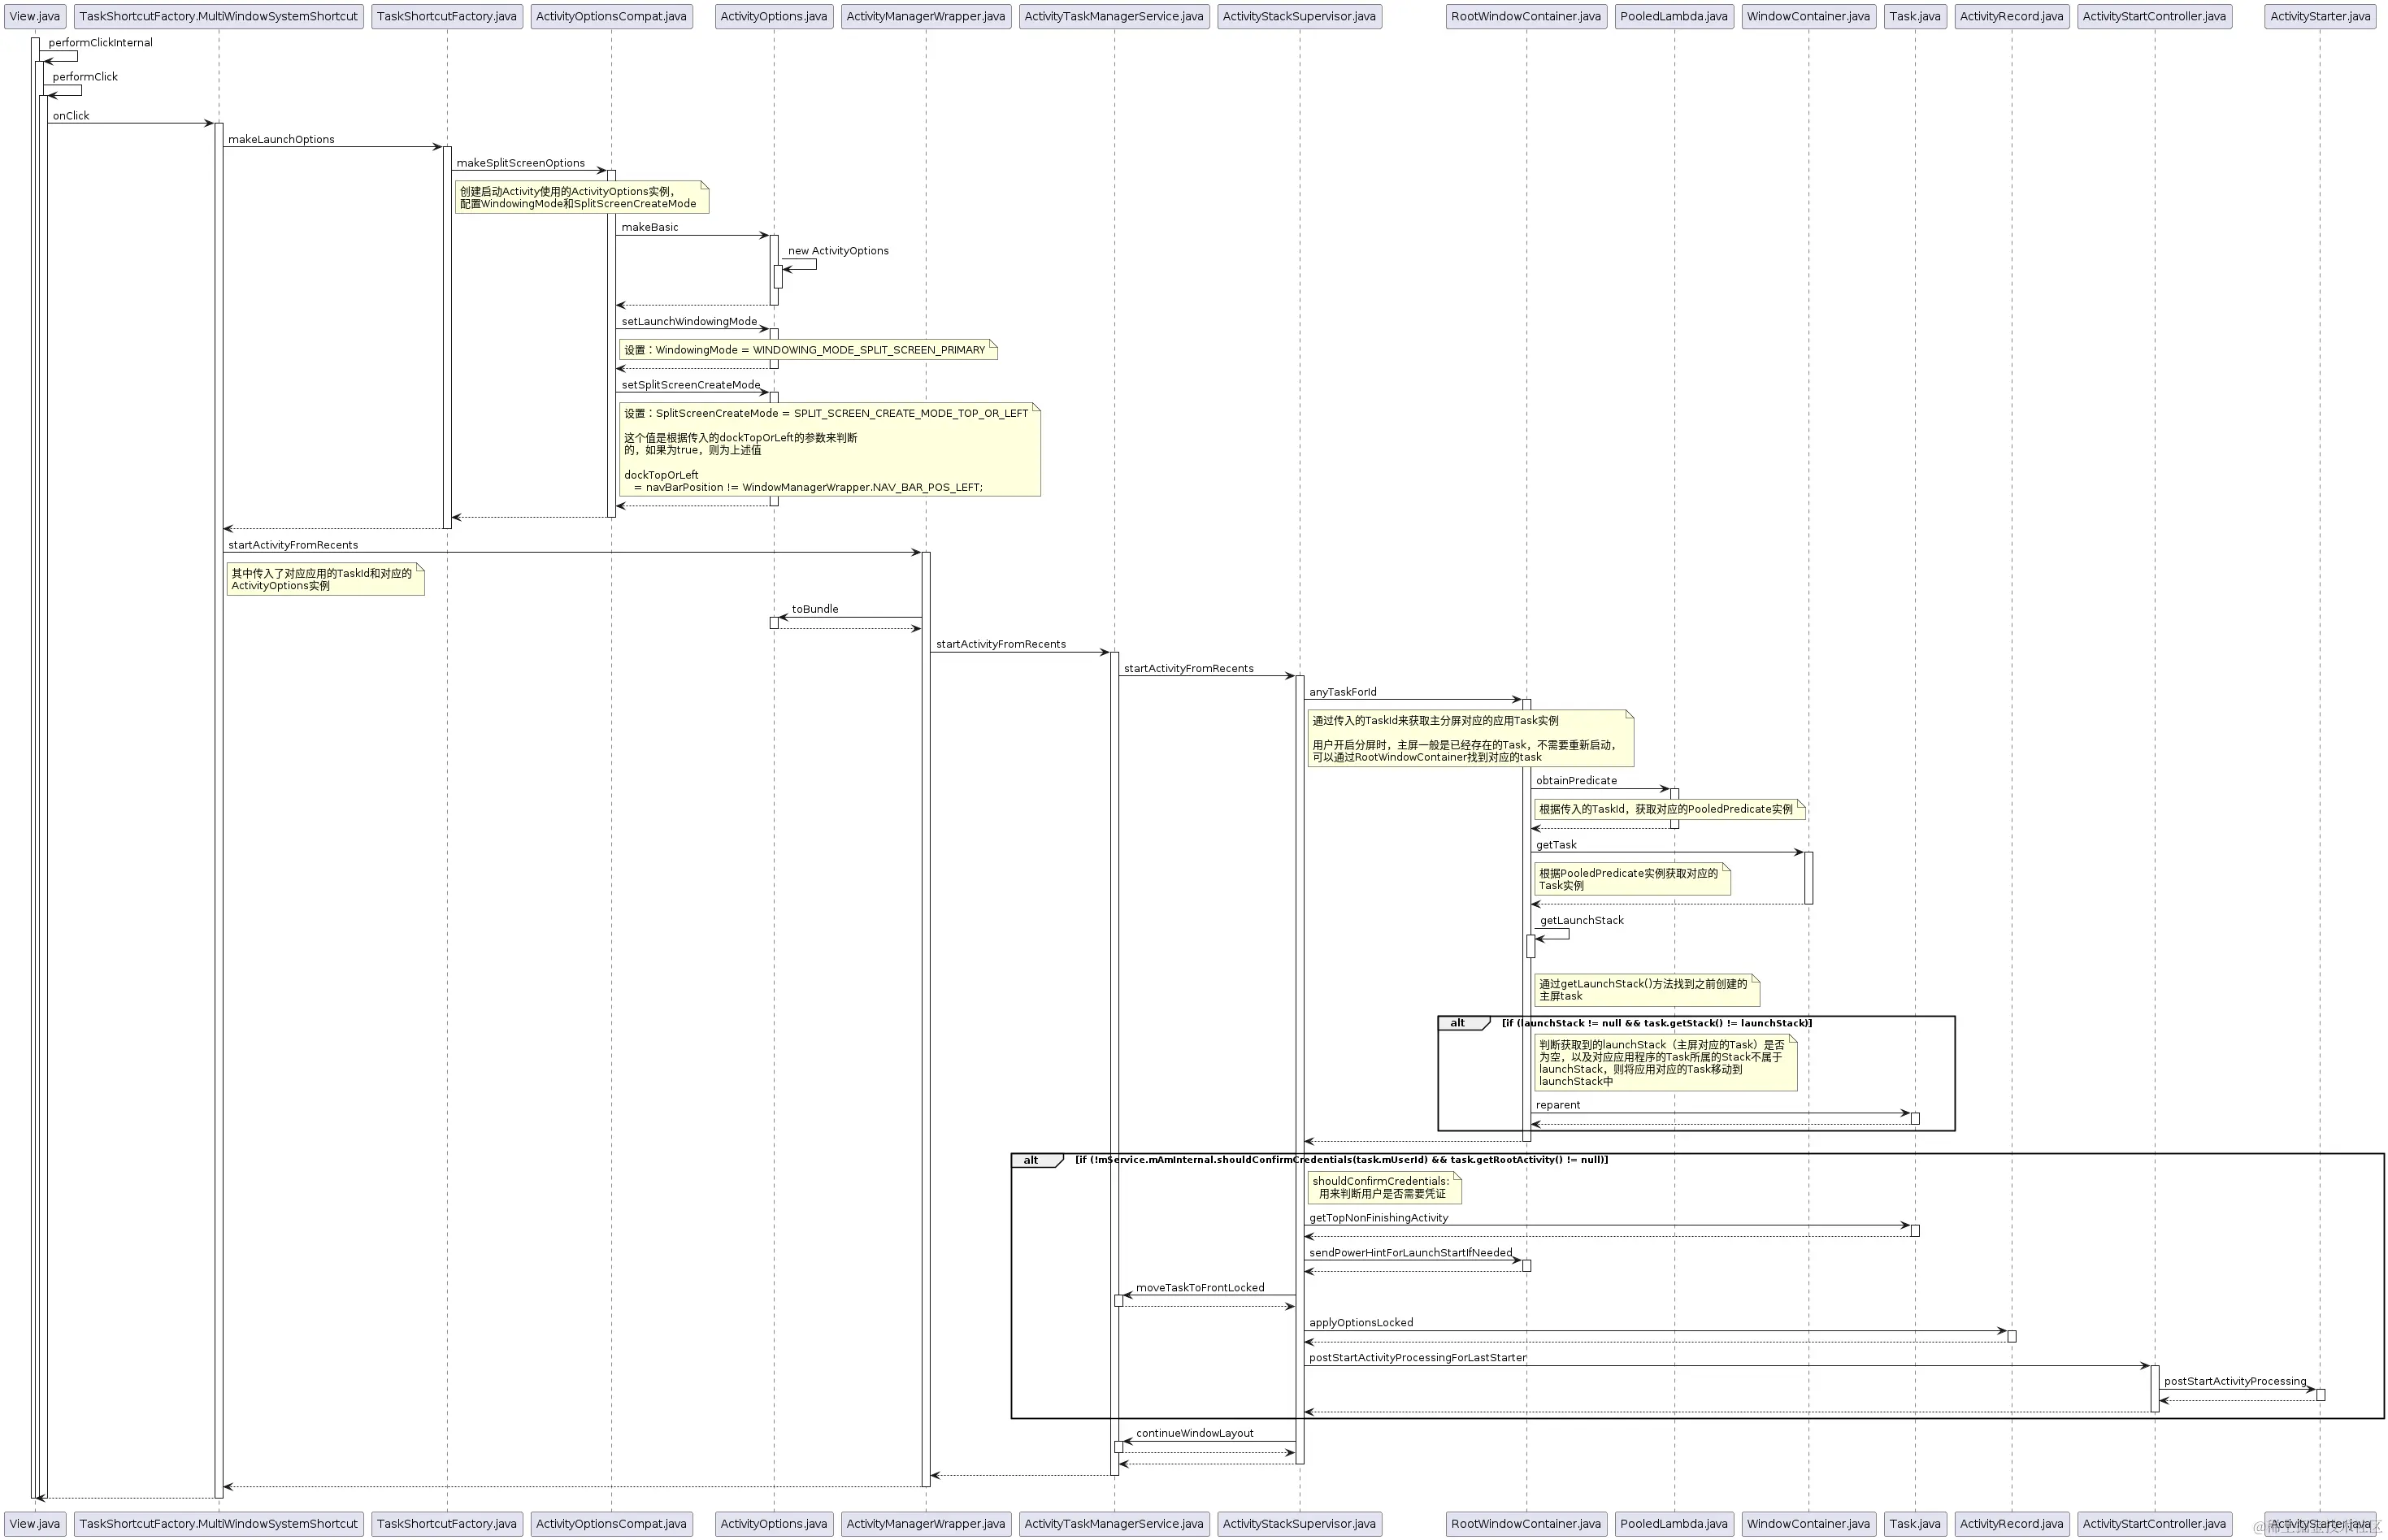Click the reparent message arrow label
Viewport: 2388px width, 1540px height.
(x=1557, y=1105)
